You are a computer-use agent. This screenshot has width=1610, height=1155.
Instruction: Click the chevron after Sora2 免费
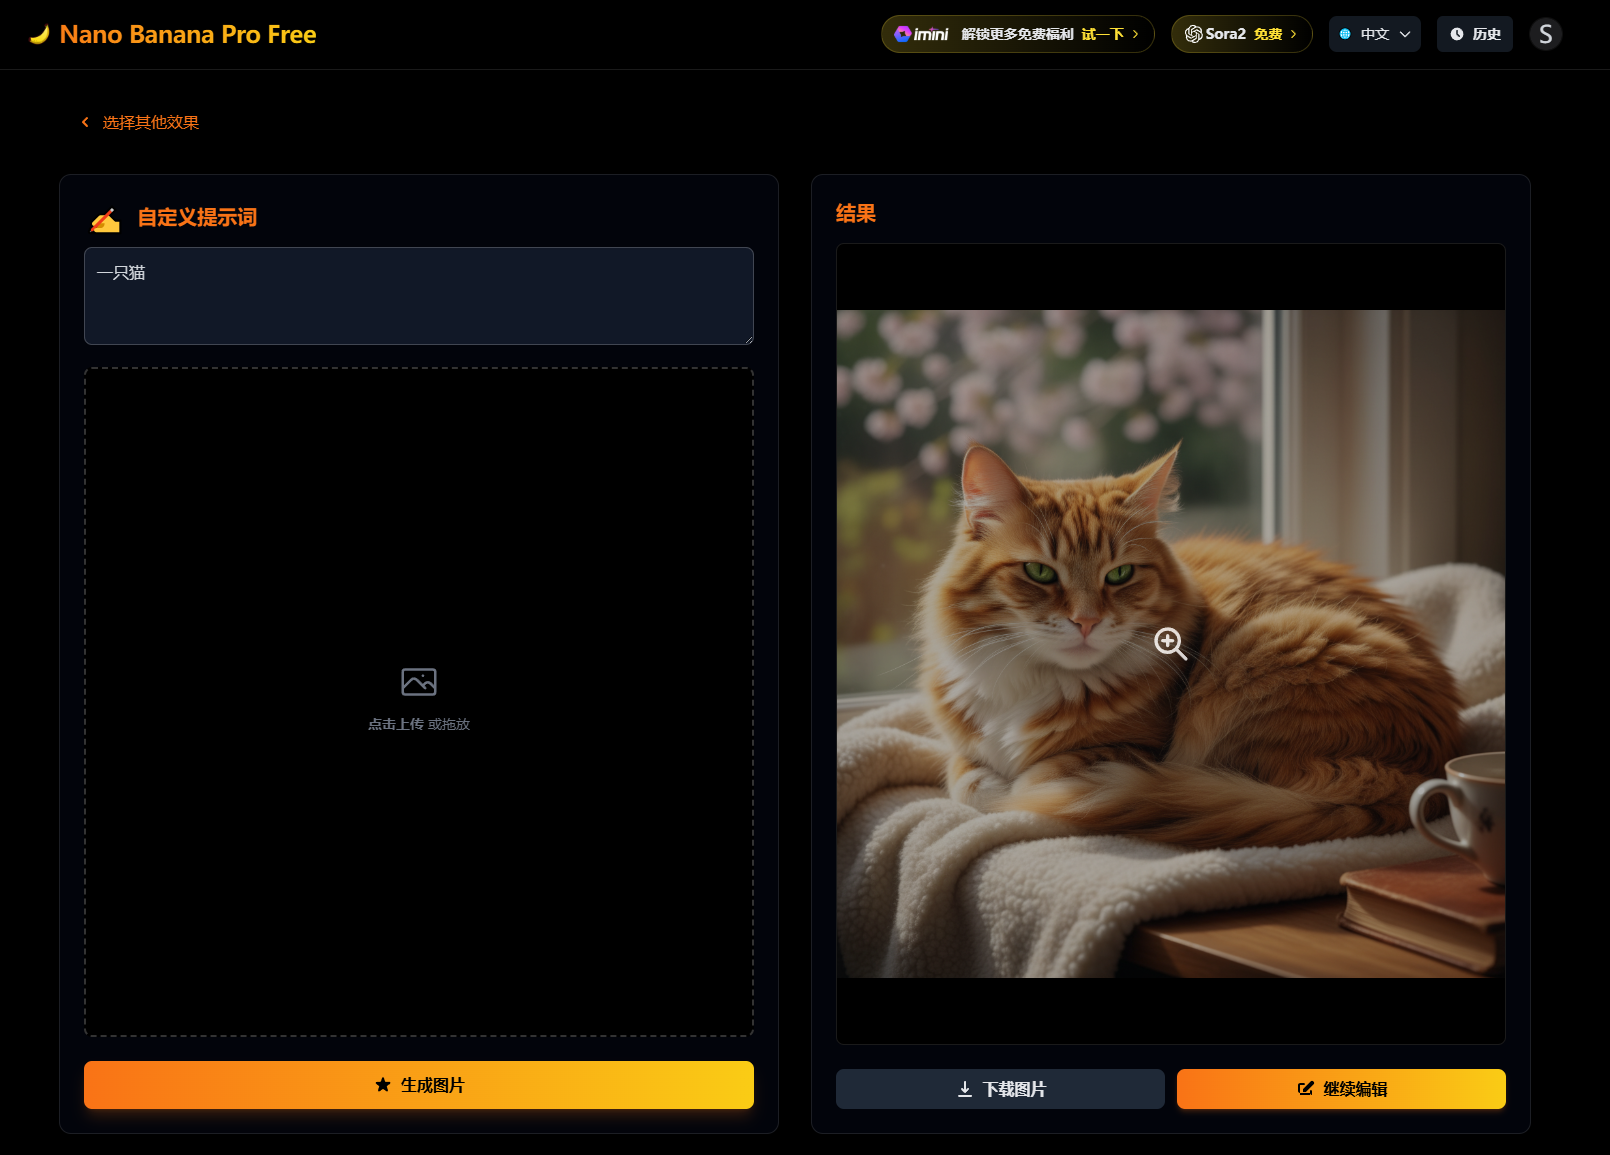[1293, 34]
